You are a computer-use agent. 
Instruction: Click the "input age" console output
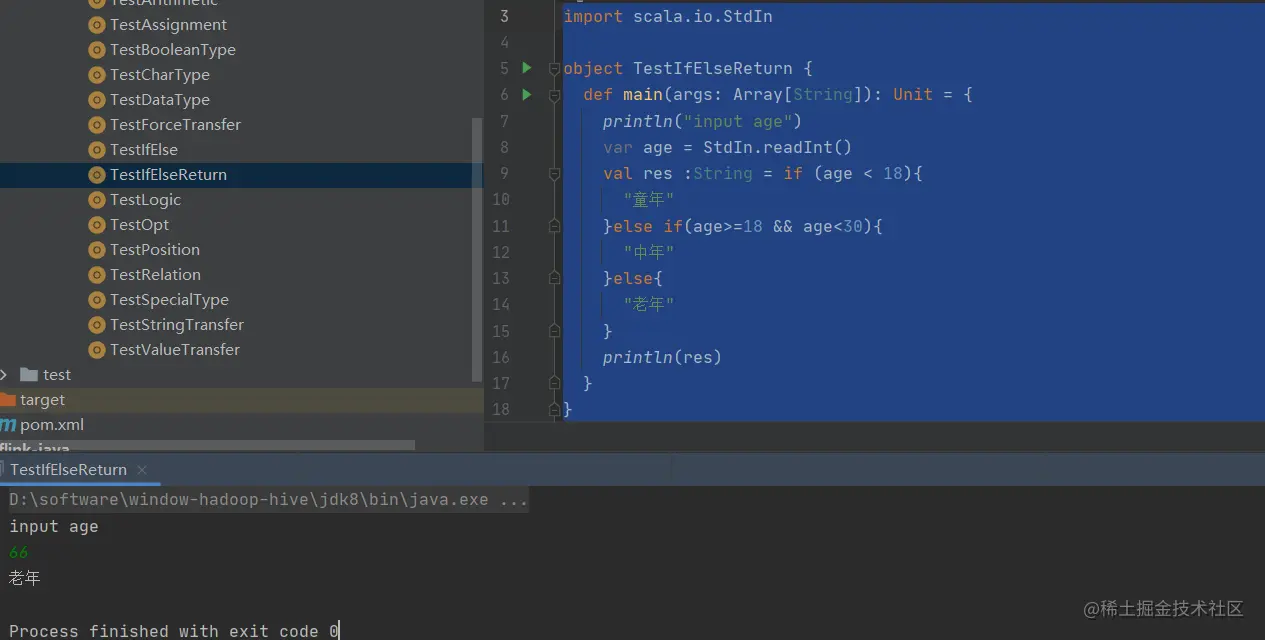54,527
